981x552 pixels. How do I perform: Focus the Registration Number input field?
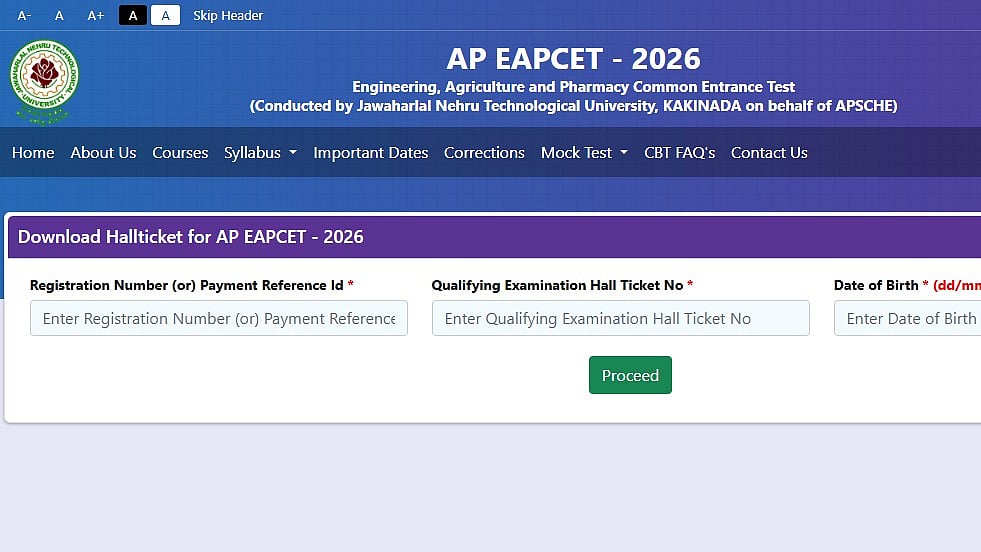click(219, 318)
